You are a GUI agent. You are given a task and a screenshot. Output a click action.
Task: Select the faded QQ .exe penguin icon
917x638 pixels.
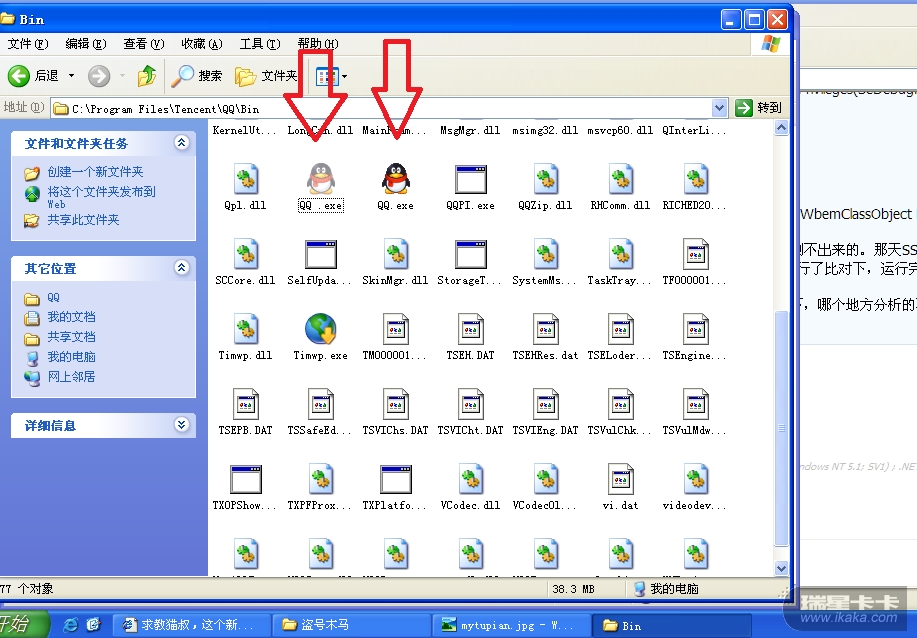pos(320,178)
